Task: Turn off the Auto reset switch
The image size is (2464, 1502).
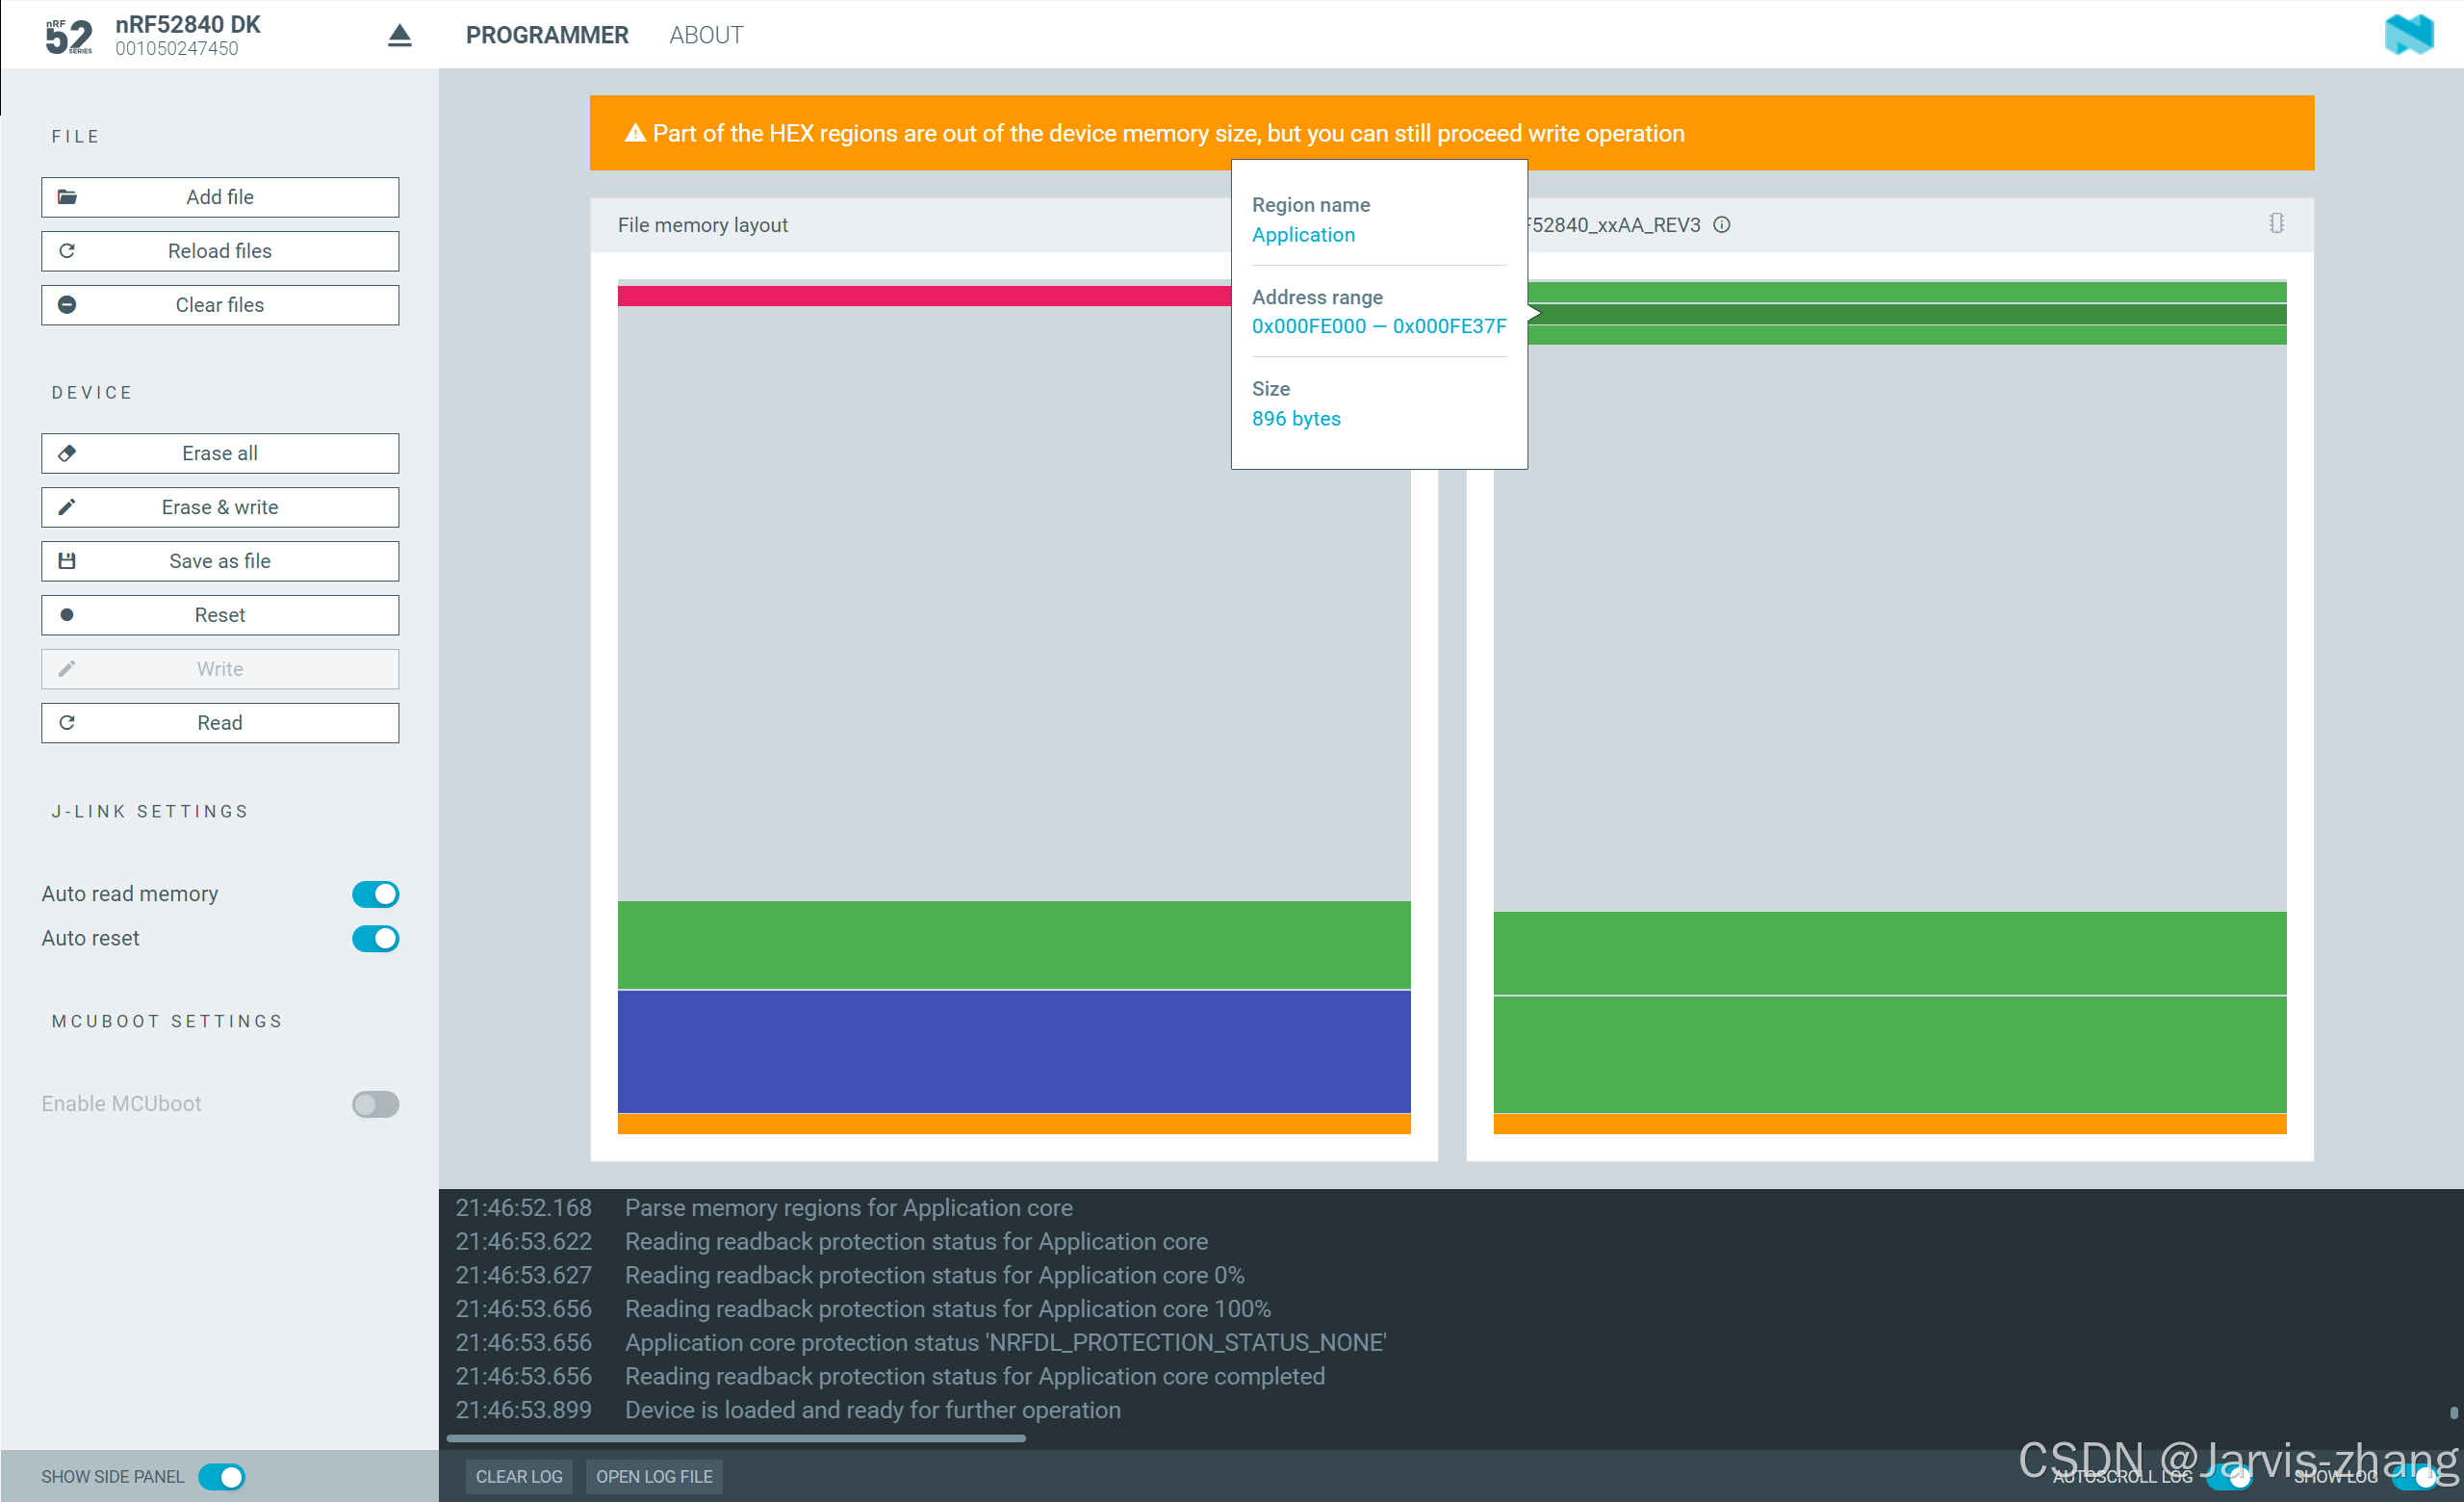Action: pyautogui.click(x=375, y=938)
